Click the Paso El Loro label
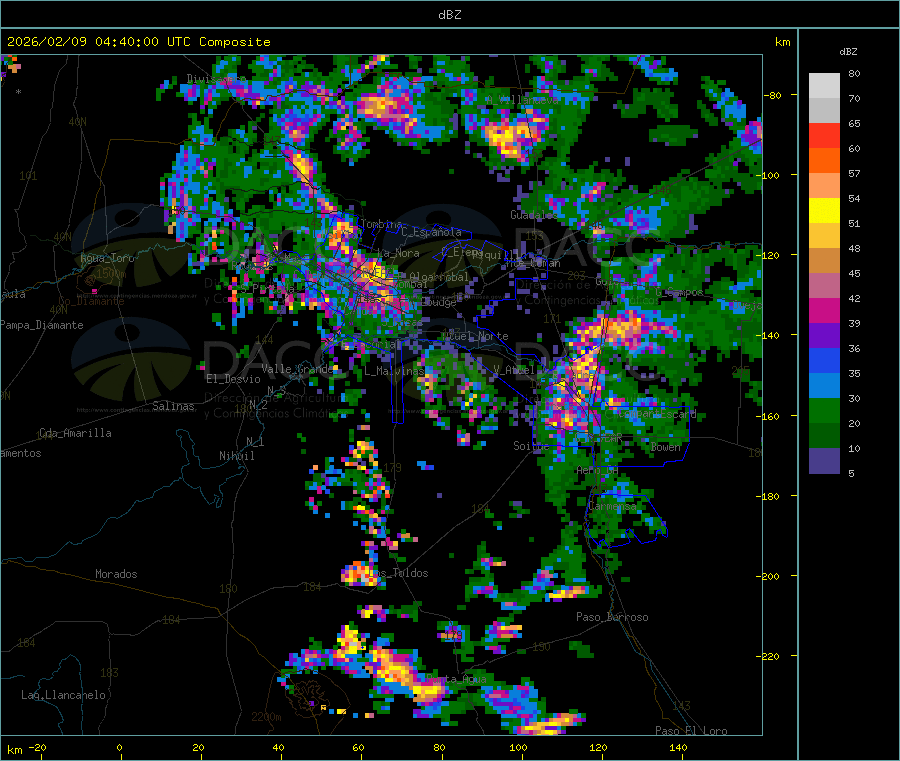The width and height of the screenshot is (900, 761). click(691, 731)
